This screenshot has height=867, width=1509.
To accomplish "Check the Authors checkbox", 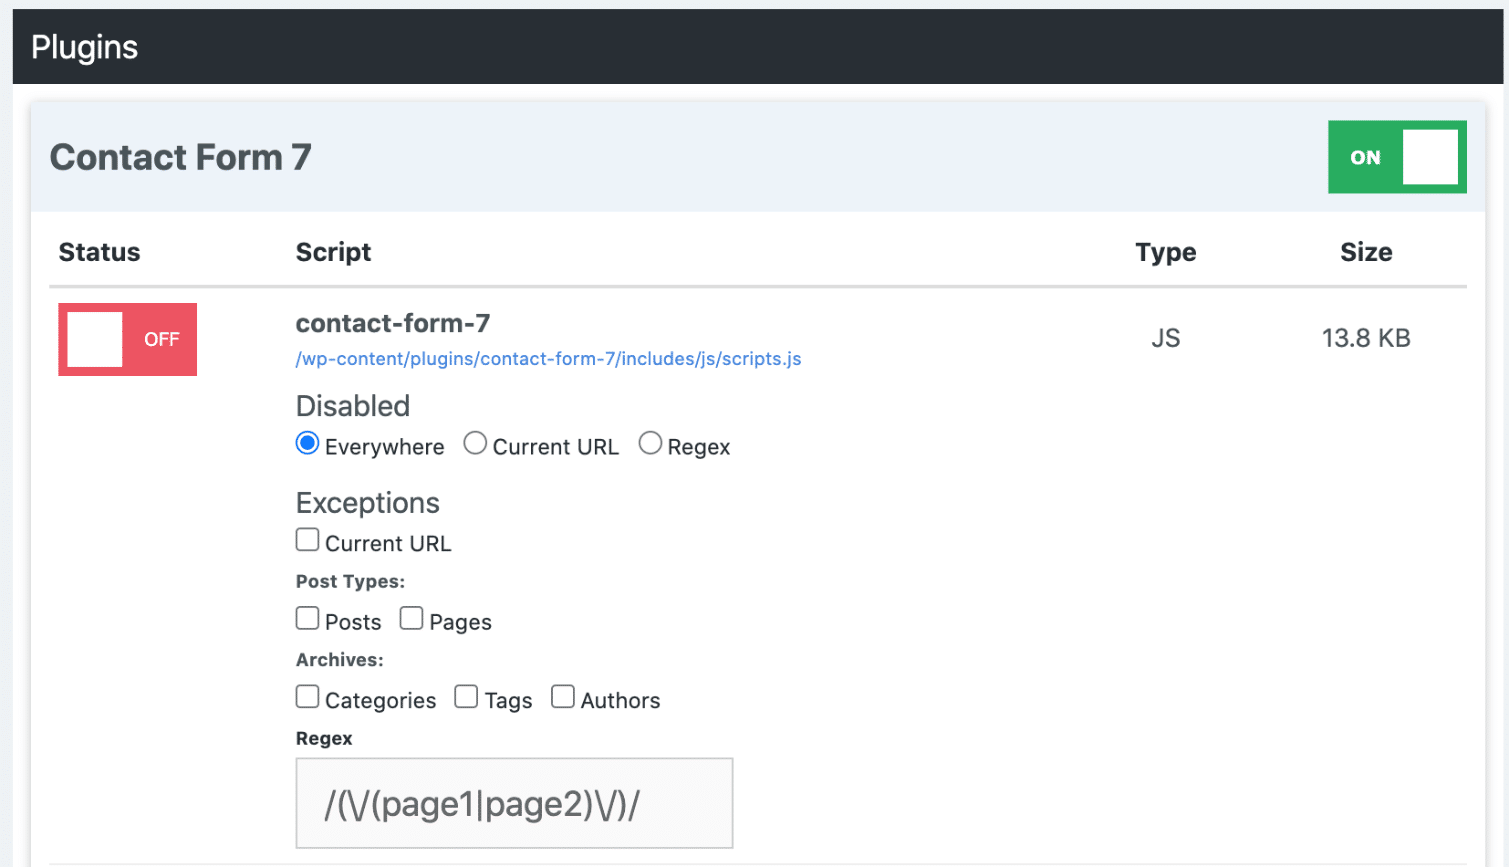I will [563, 696].
